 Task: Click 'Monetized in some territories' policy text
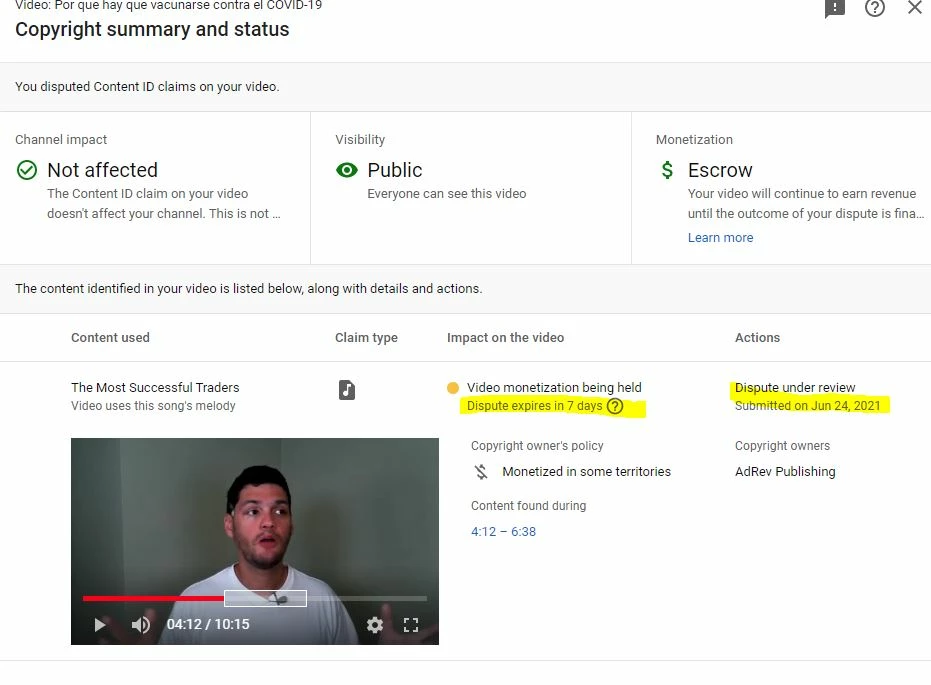pos(587,472)
